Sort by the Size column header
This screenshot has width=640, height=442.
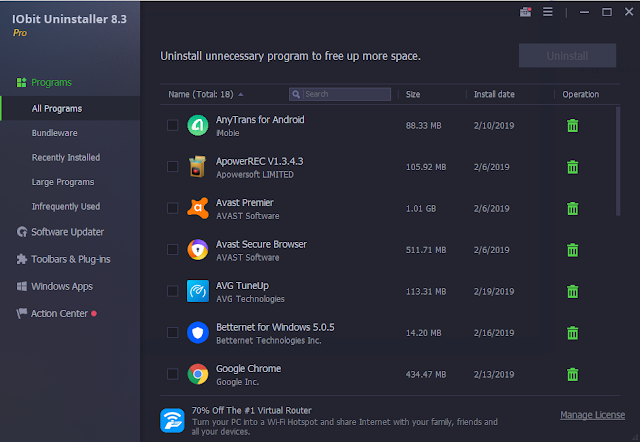(x=413, y=94)
